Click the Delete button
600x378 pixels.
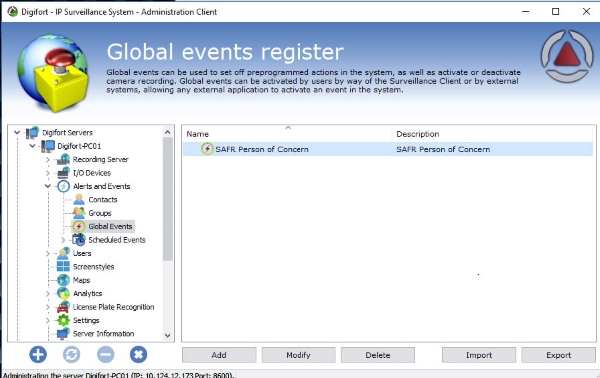(378, 355)
